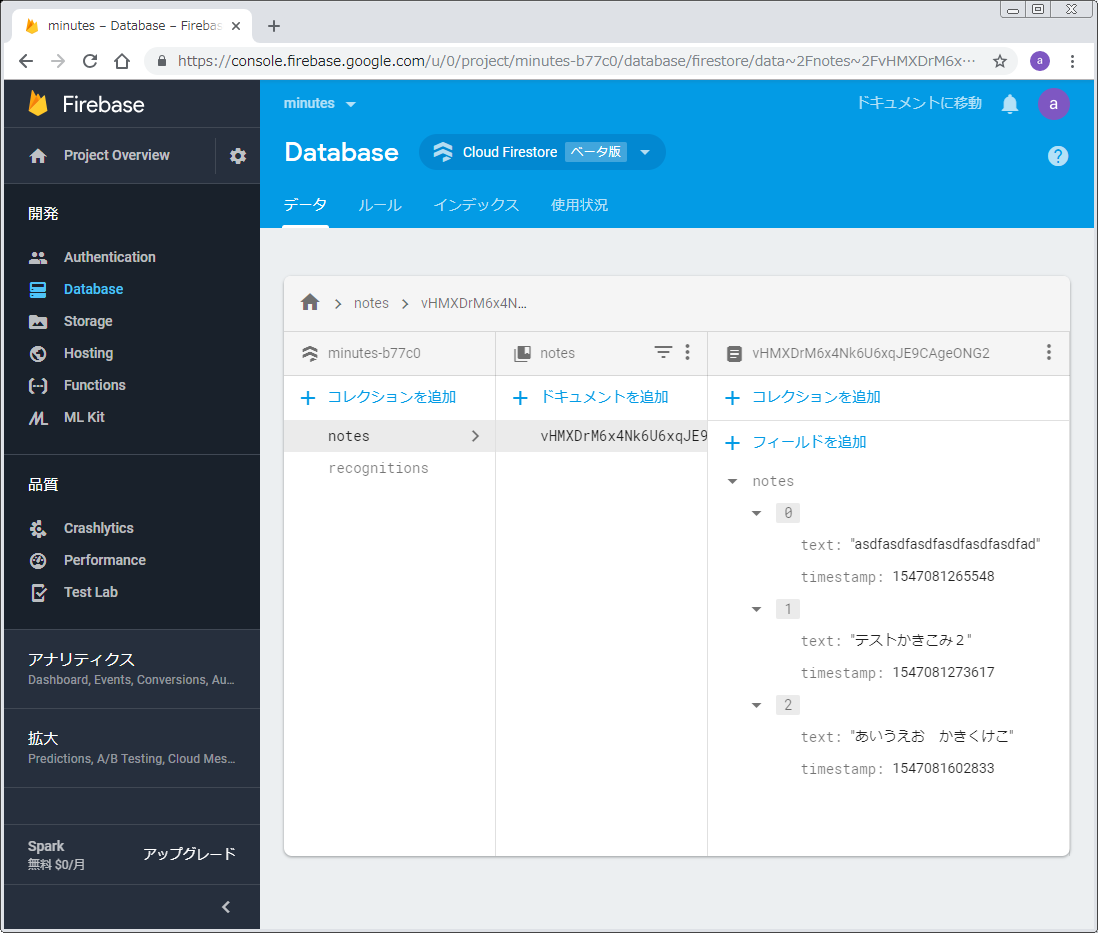
Task: Click the project settings gear icon
Action: click(238, 156)
